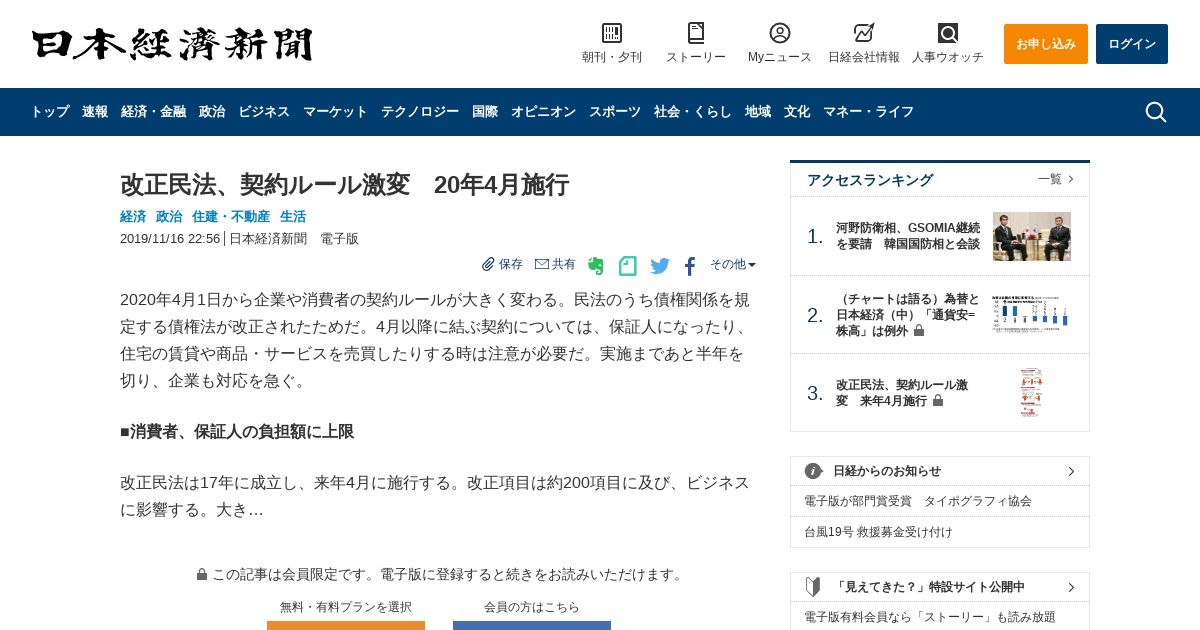Click the subheading 消費者、保証人の負担額に上限
Viewport: 1200px width, 630px height.
[x=237, y=432]
